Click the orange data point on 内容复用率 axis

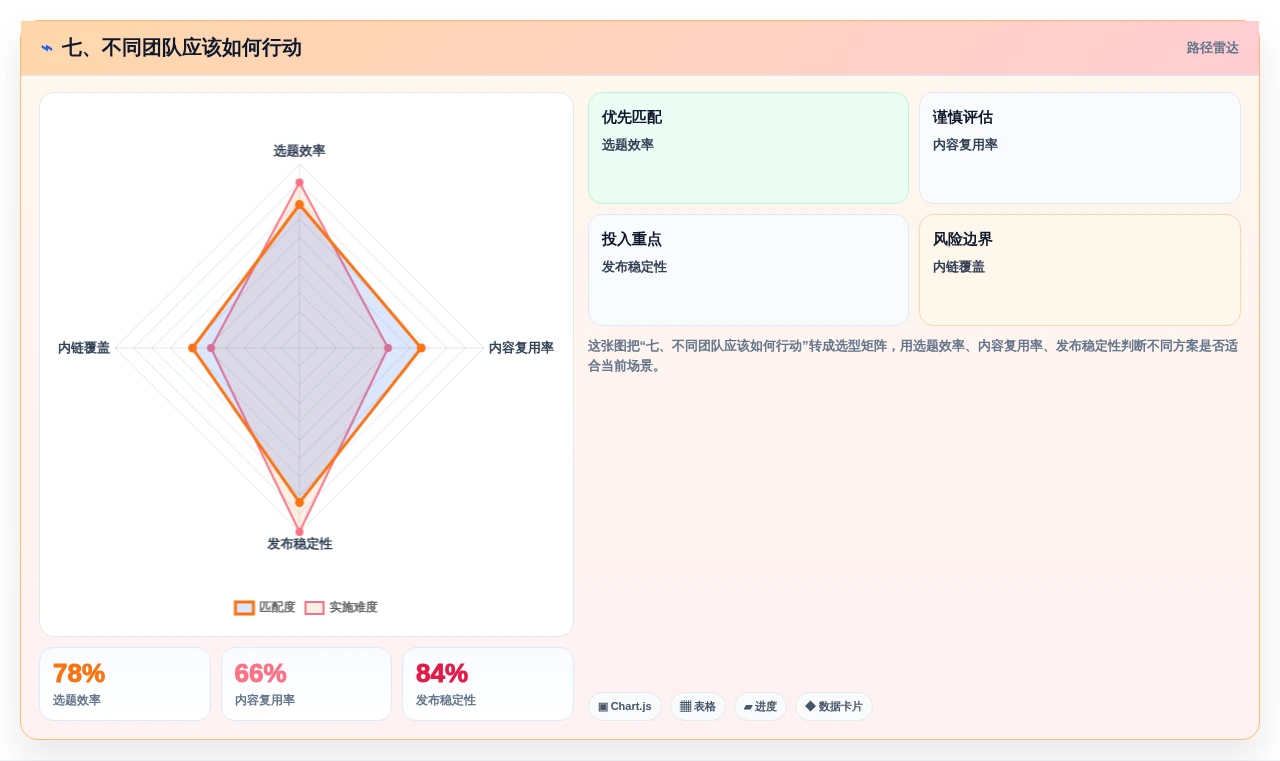pos(421,348)
